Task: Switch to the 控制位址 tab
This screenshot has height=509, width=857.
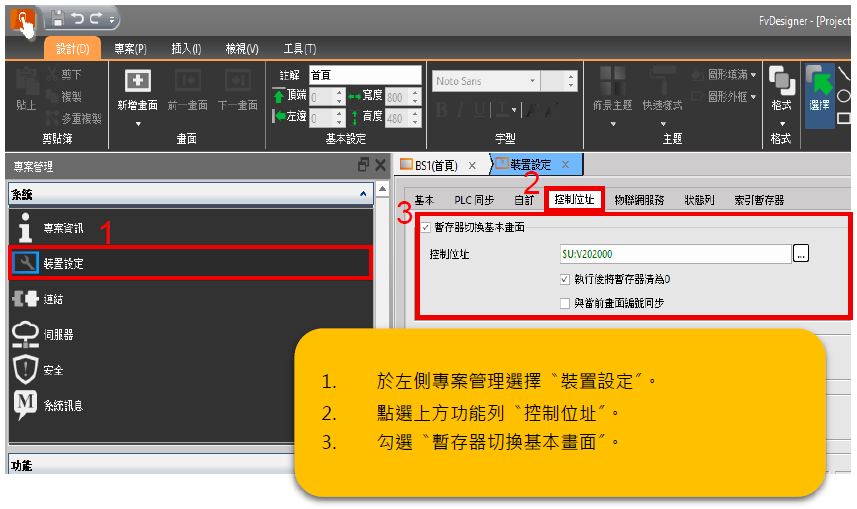Action: click(575, 200)
